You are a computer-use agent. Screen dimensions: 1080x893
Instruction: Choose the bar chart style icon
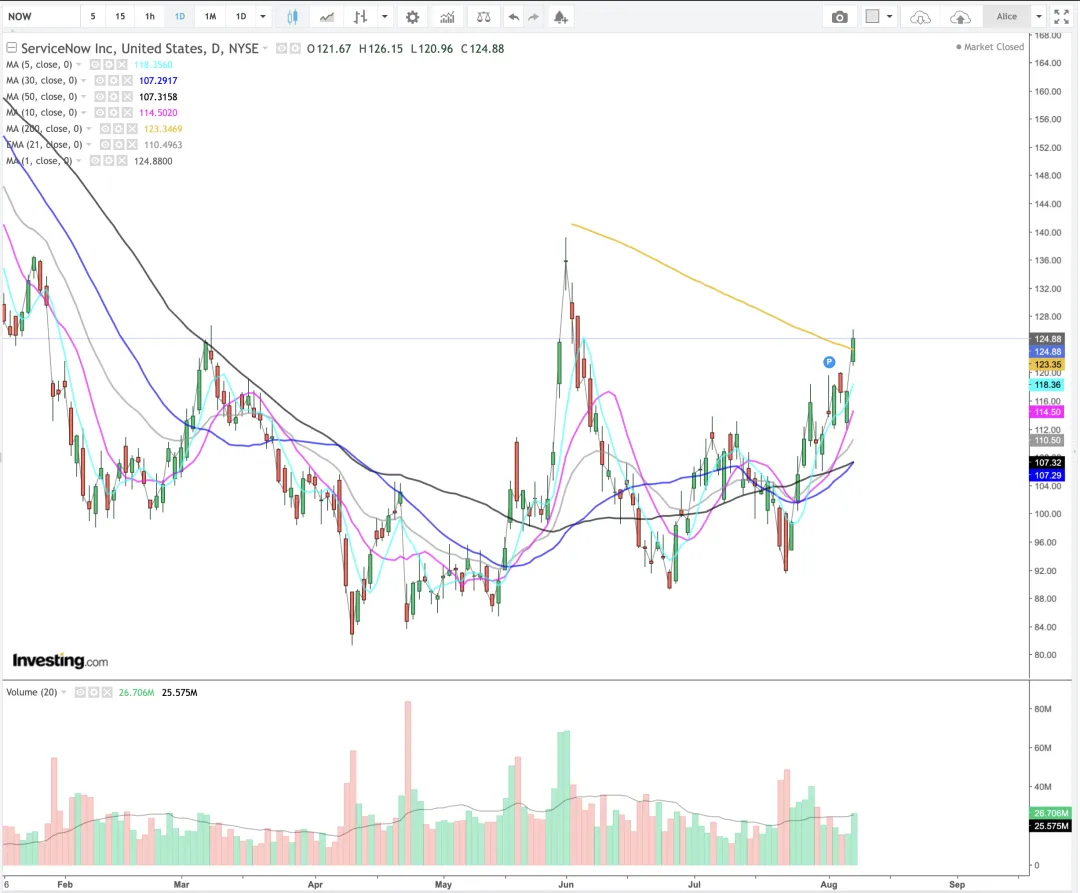click(x=360, y=17)
